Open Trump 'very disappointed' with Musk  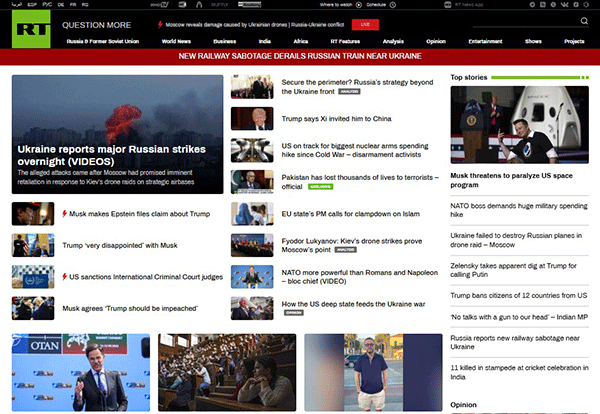pyautogui.click(x=120, y=245)
